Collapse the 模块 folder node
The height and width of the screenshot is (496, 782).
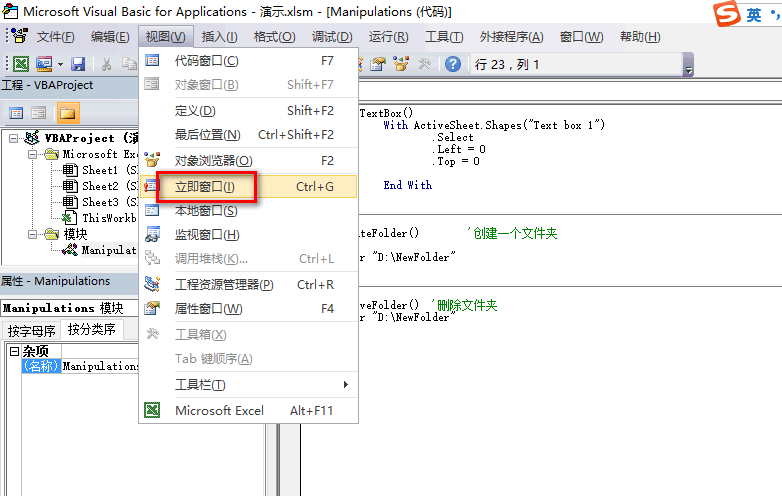click(x=32, y=234)
